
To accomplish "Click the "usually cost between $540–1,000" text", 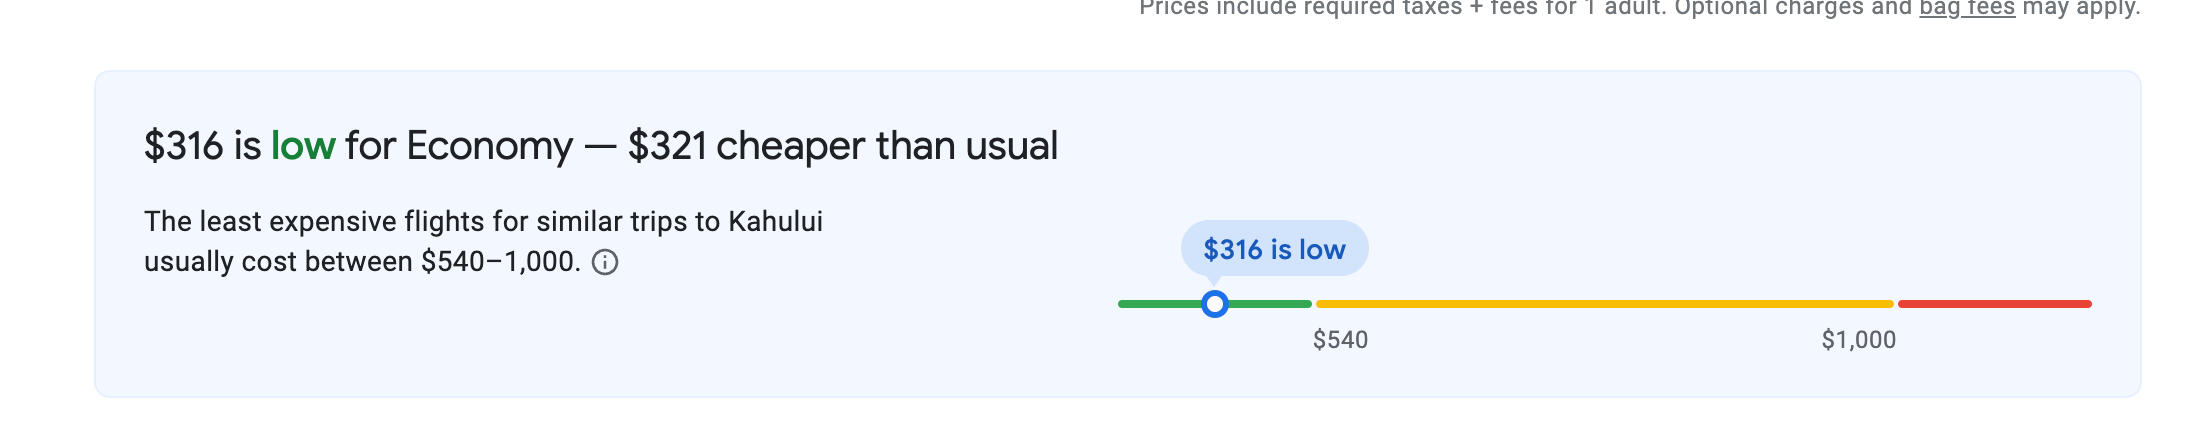I will pos(362,262).
